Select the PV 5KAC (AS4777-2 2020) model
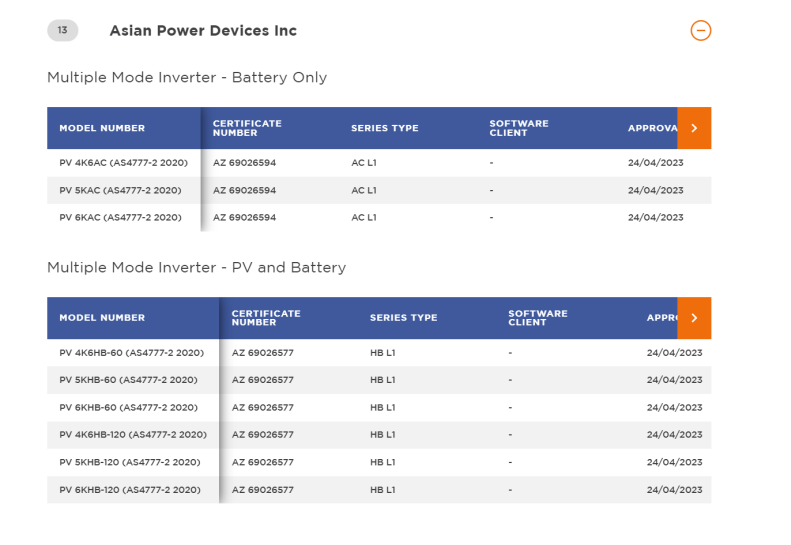791x545 pixels. point(120,190)
